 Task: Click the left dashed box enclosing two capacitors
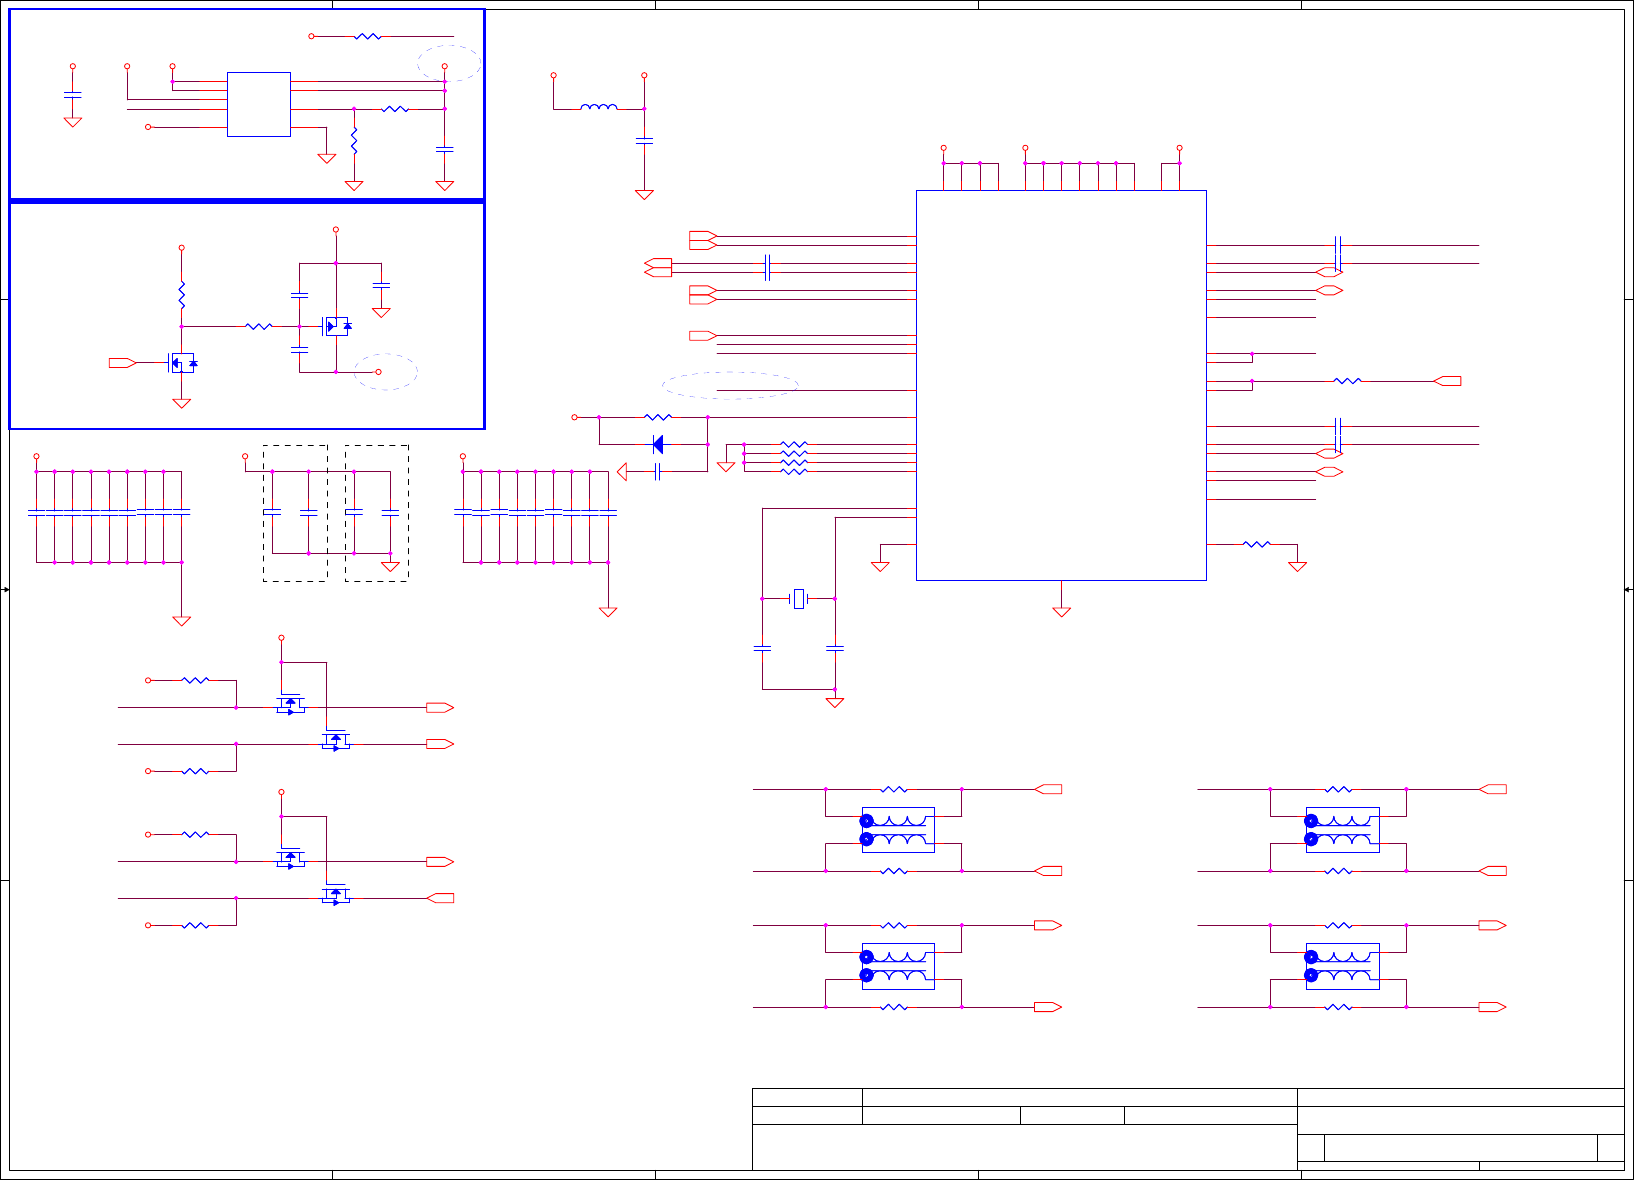click(295, 513)
